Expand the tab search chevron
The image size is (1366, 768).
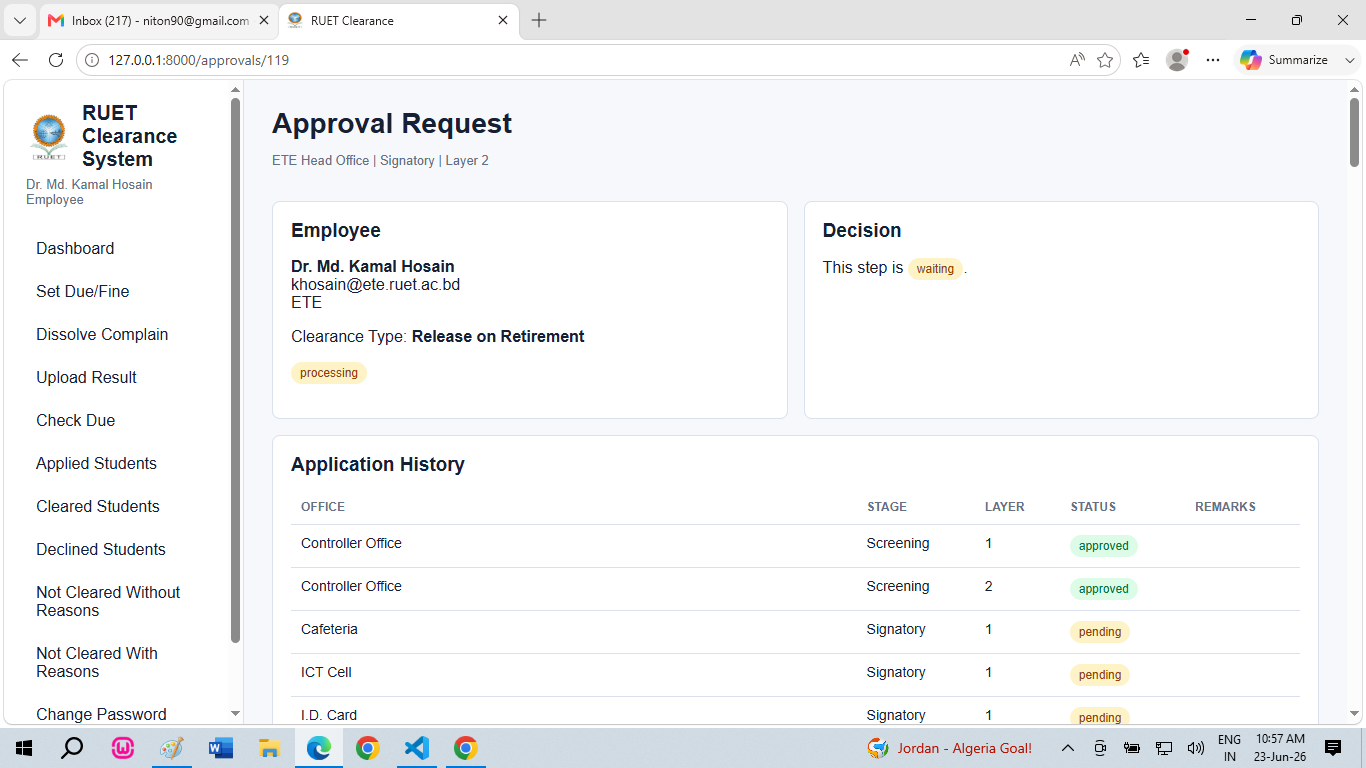pos(20,20)
